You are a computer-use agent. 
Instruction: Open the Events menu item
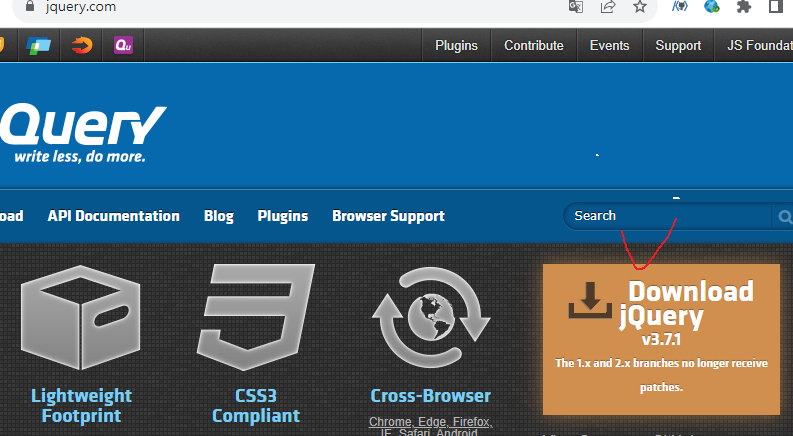pos(609,46)
